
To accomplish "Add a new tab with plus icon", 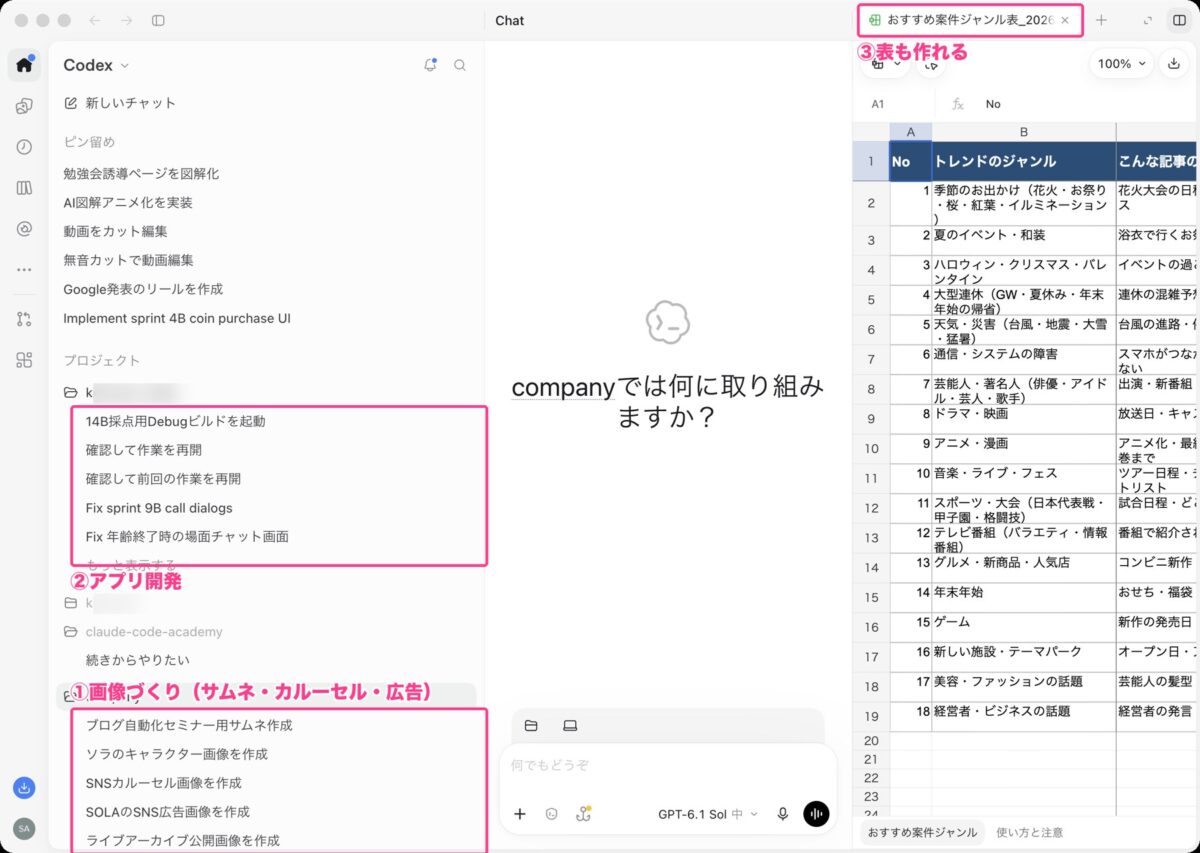I will pos(1101,20).
